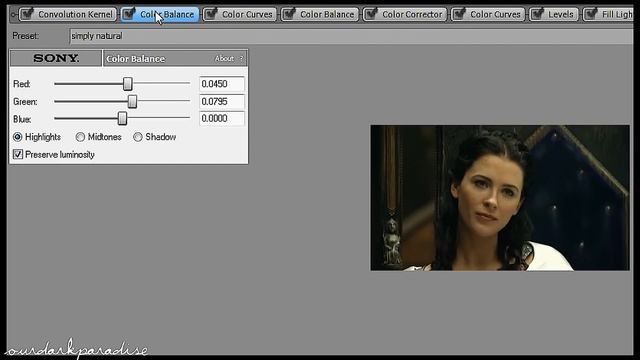Click the Green slider handle
Viewport: 640px width, 360px height.
[x=132, y=101]
